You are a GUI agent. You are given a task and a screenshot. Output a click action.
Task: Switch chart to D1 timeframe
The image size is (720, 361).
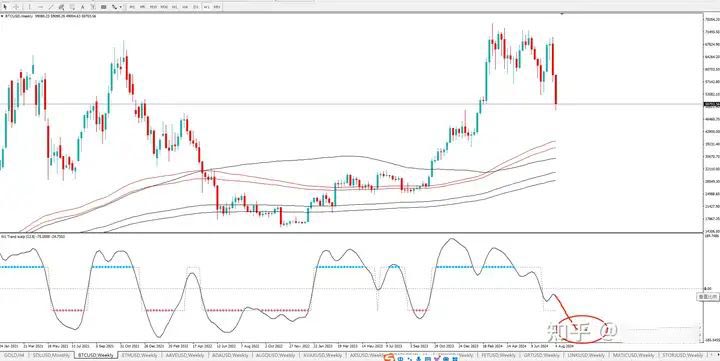[196, 7]
